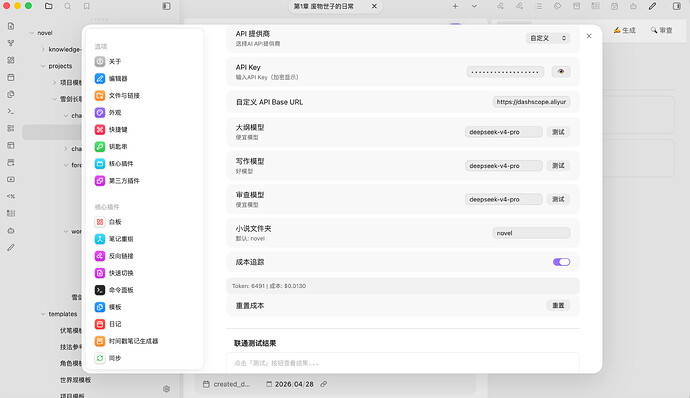Screen dimensions: 690x398
Task: Close the 第1章 tab with its X
Action: (x=374, y=6)
